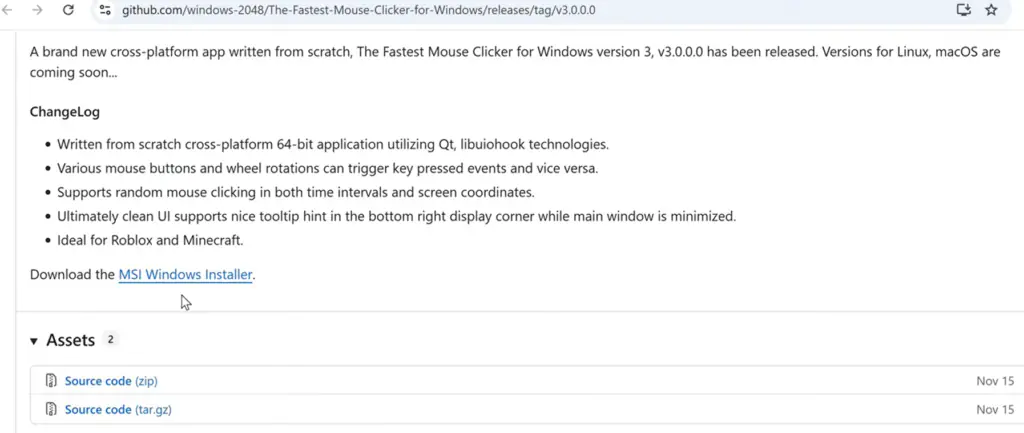
Task: Click the Assets count badge showing 2
Action: [x=111, y=340]
